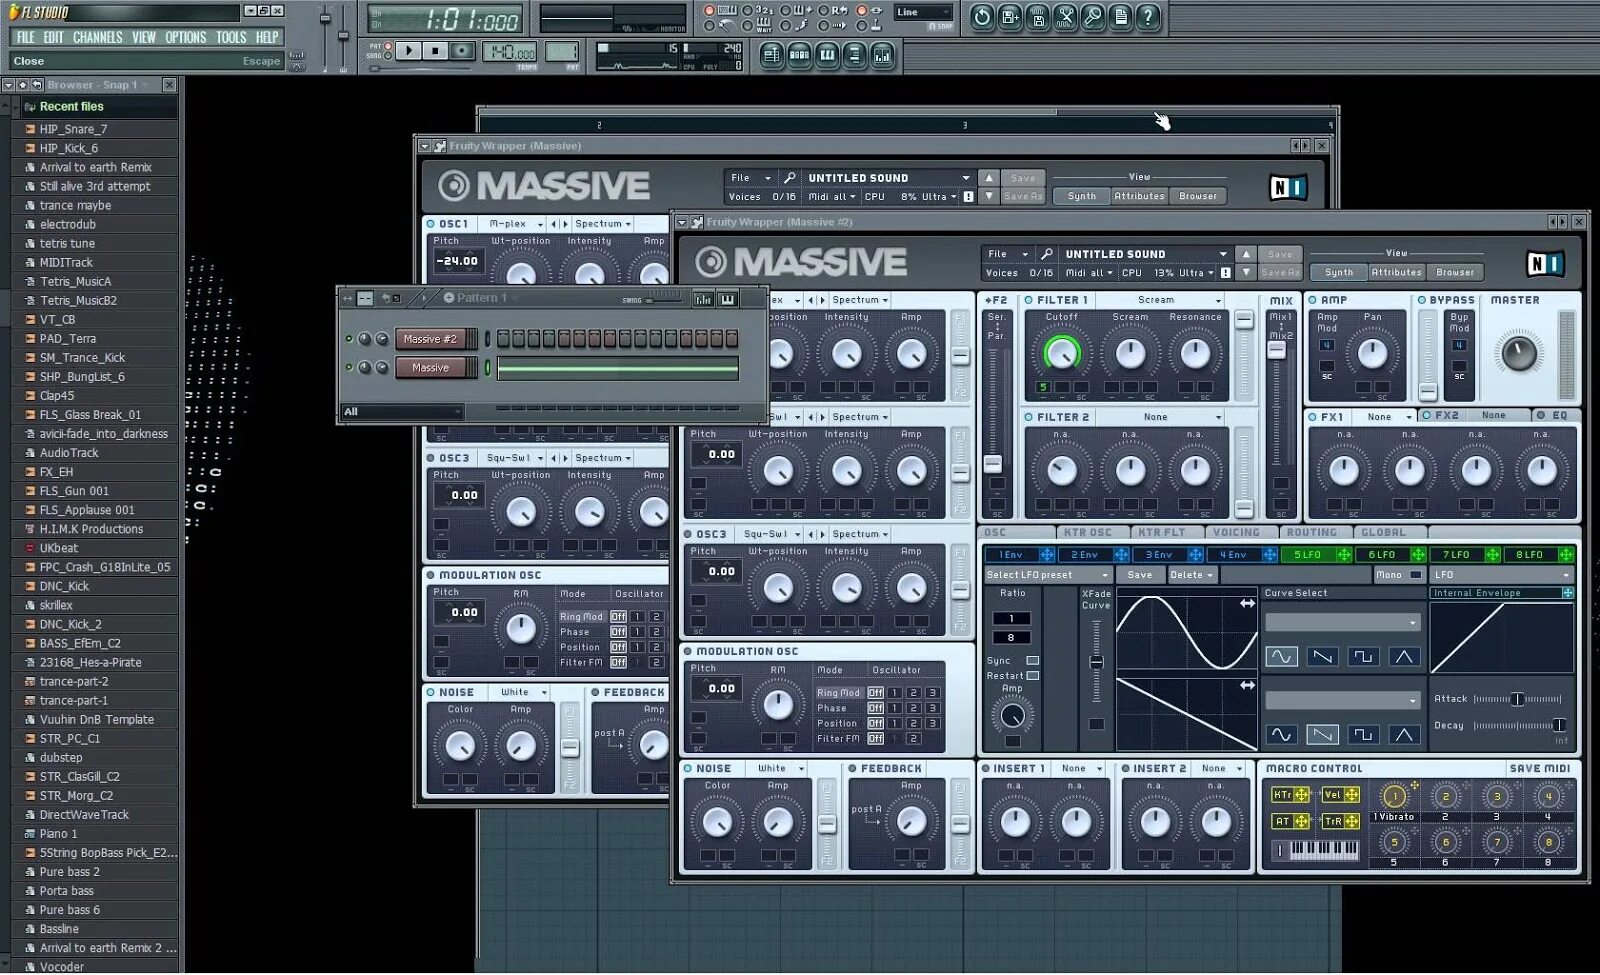Open the CHANNELS menu

pyautogui.click(x=98, y=37)
